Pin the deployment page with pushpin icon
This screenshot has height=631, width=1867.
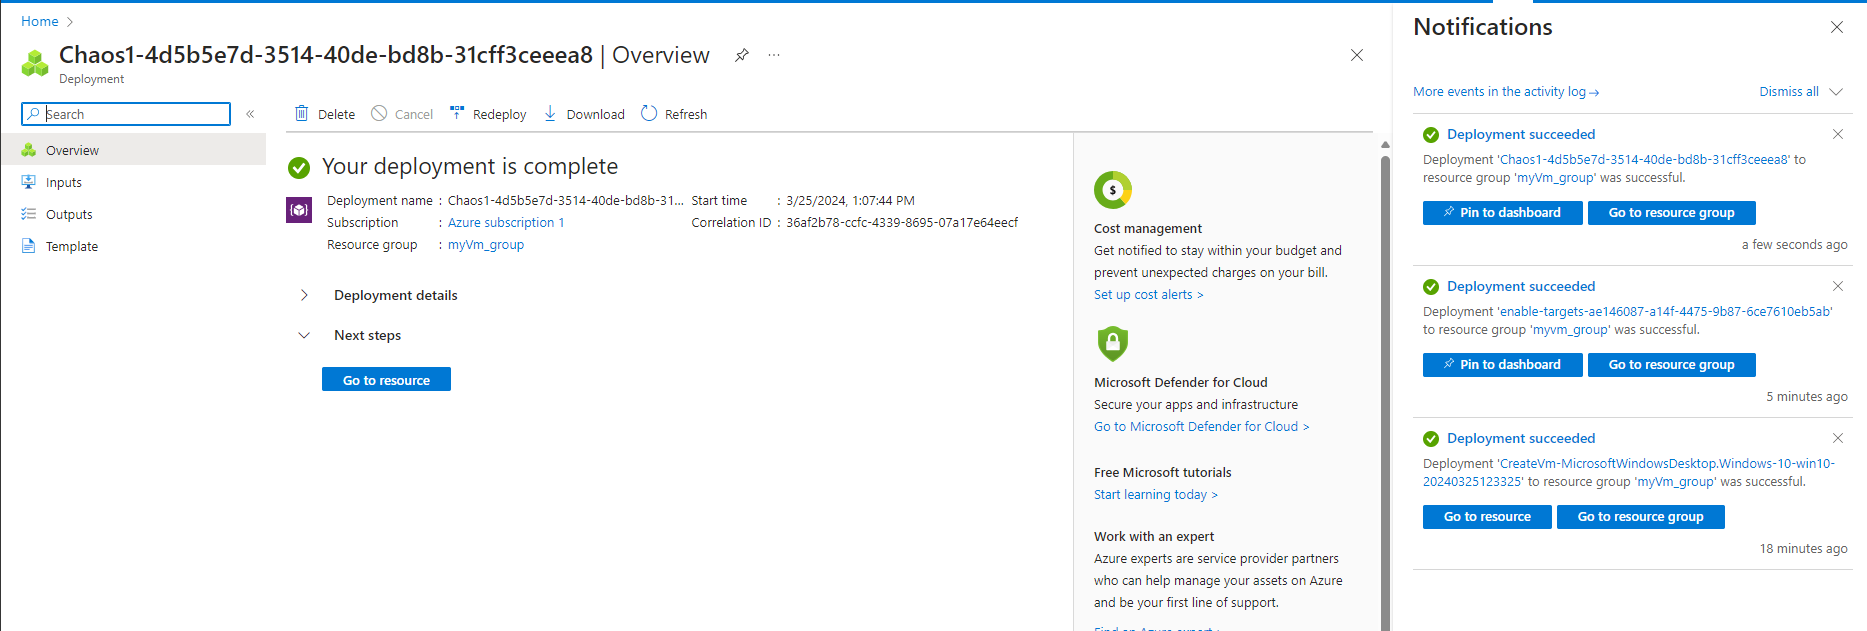click(741, 55)
